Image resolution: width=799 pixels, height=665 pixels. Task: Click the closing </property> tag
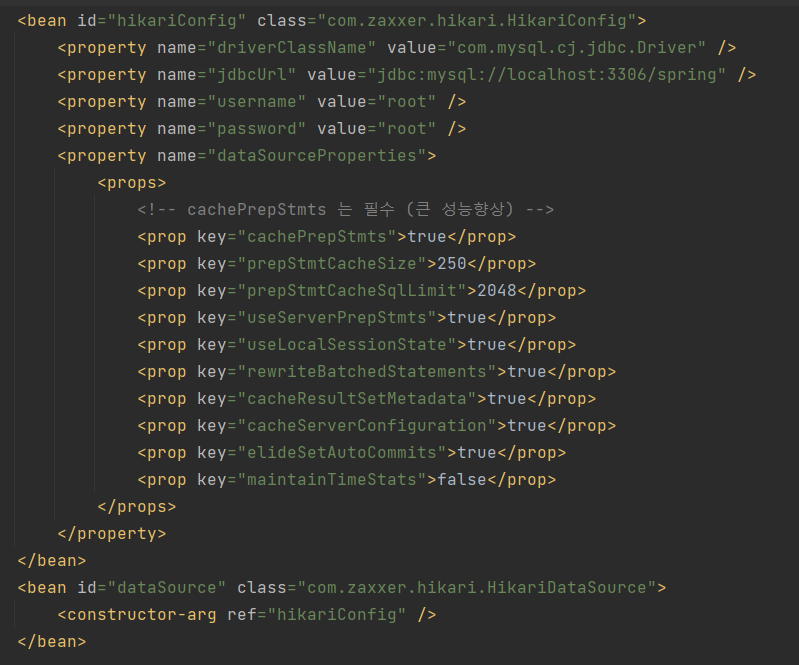tap(112, 534)
